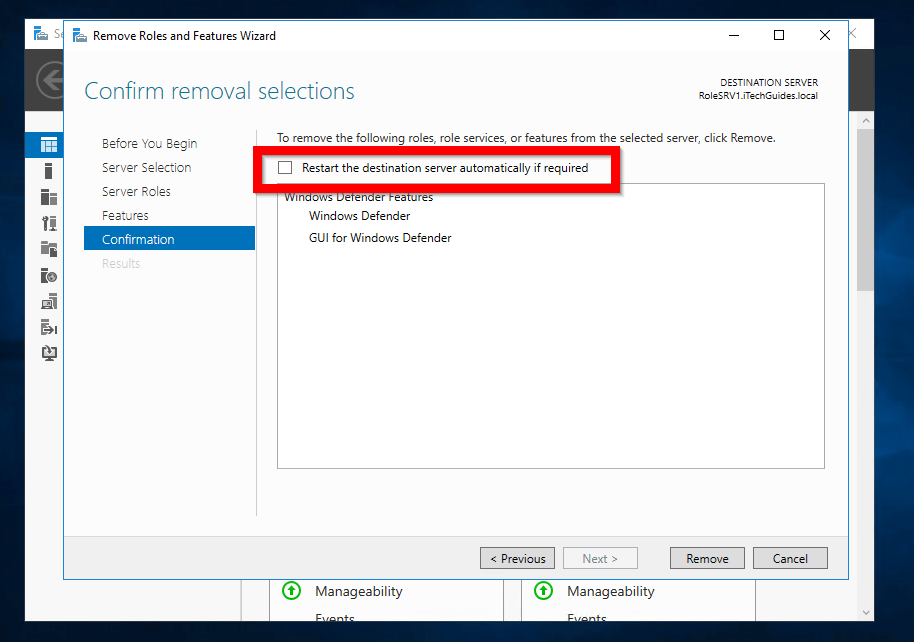The image size is (914, 642).
Task: Open the Dashboard icon in Server Manager sidebar
Action: point(48,145)
